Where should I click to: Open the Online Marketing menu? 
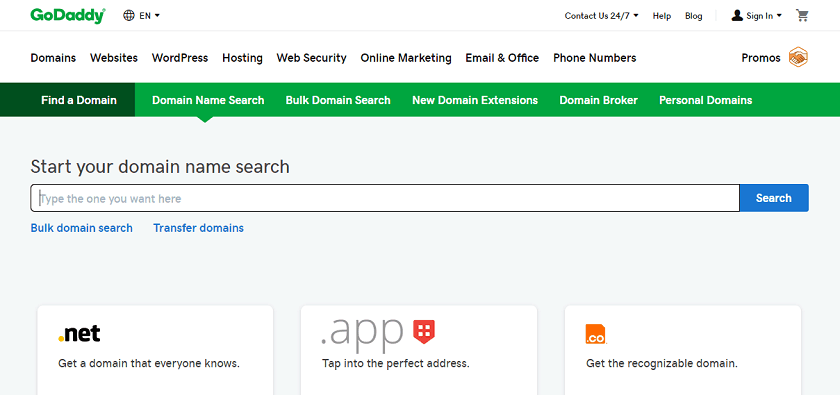tap(406, 58)
